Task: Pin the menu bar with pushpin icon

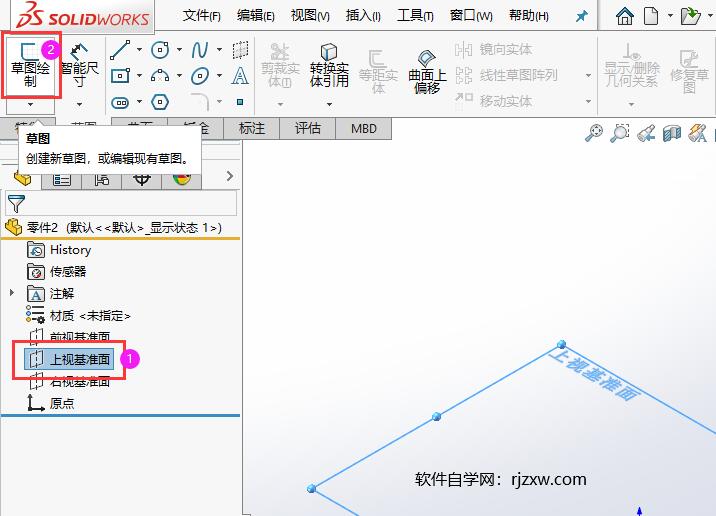Action: coord(581,16)
